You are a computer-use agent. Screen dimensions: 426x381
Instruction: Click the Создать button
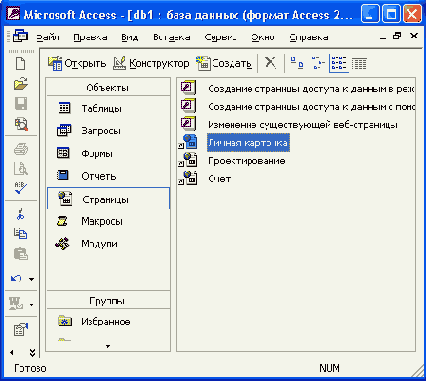pyautogui.click(x=224, y=63)
